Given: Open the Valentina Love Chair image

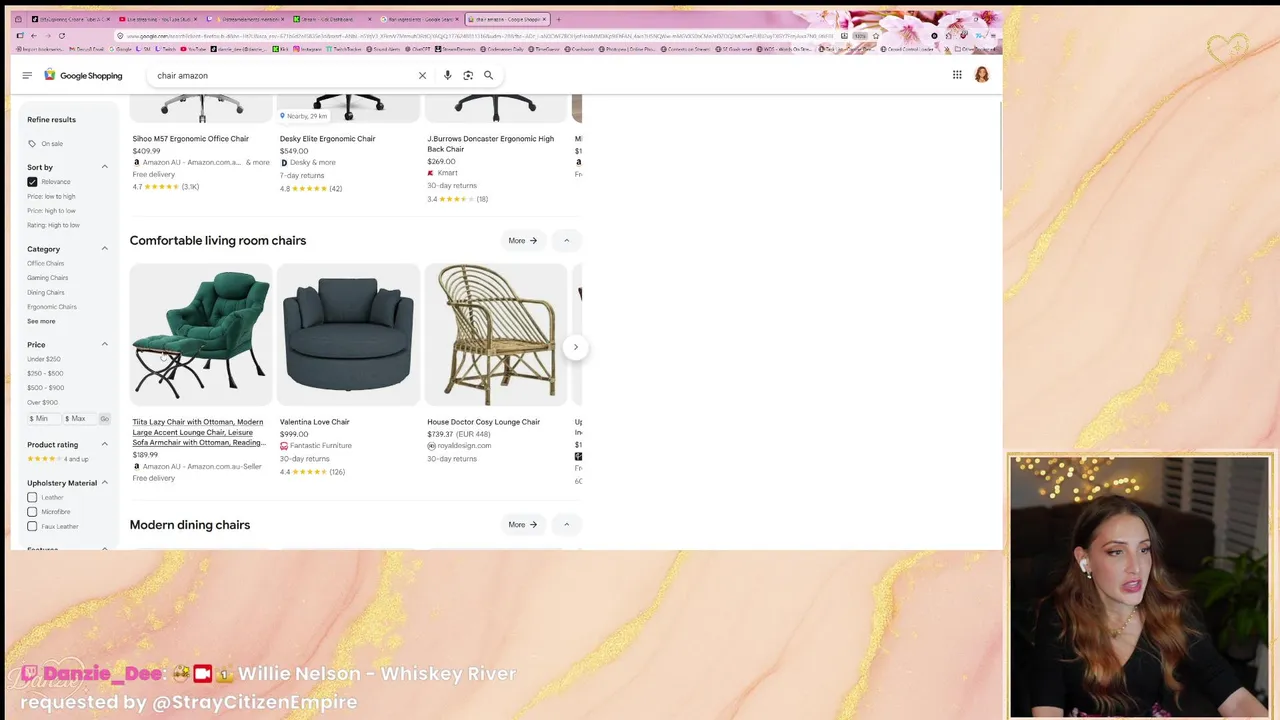Looking at the screenshot, I should pos(348,334).
